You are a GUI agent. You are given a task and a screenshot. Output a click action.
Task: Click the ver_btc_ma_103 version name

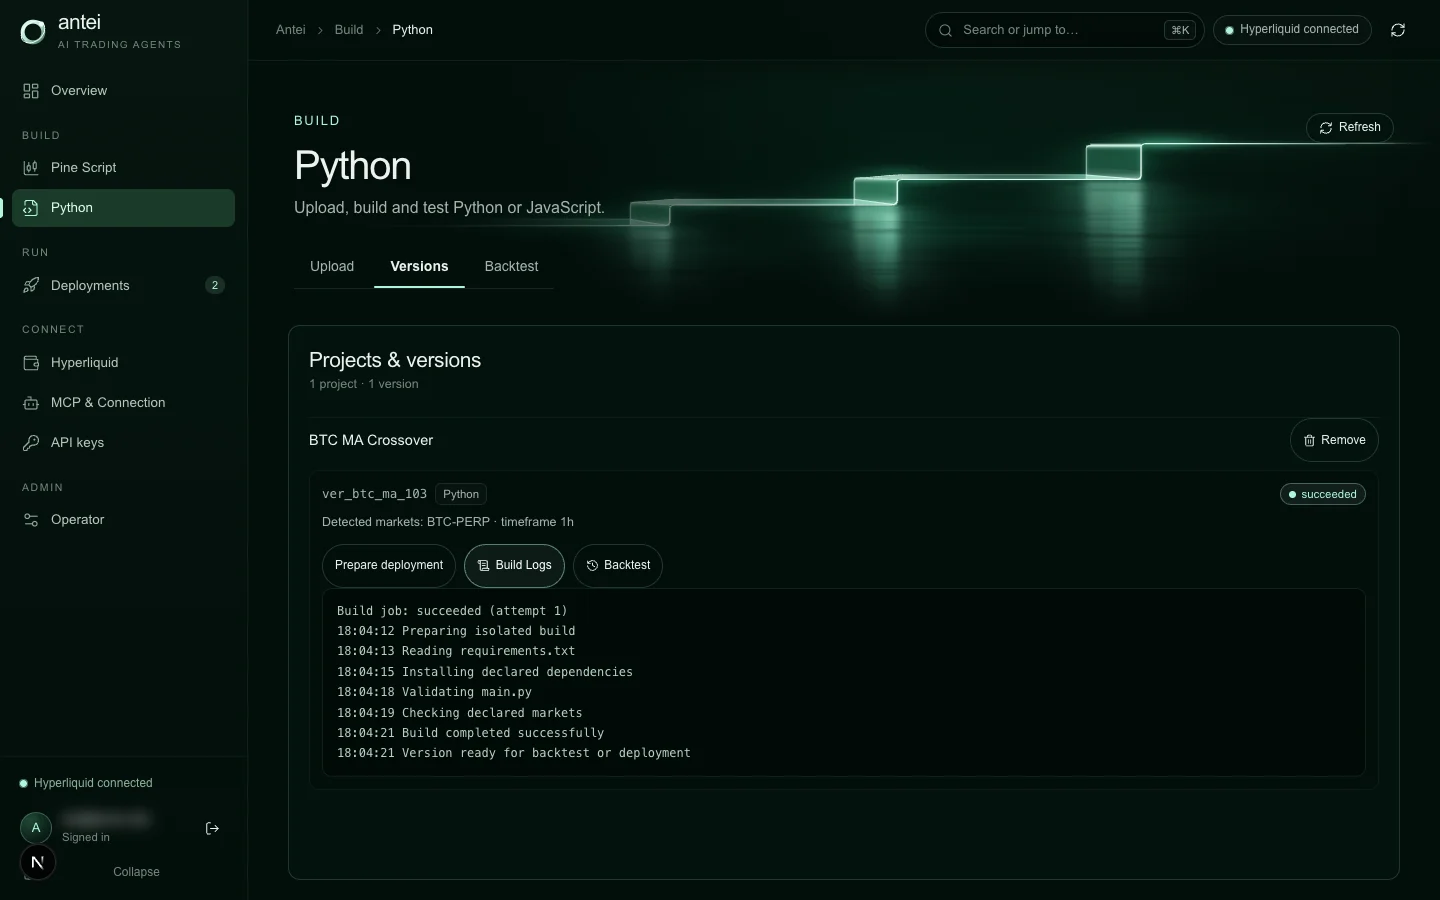click(x=374, y=494)
